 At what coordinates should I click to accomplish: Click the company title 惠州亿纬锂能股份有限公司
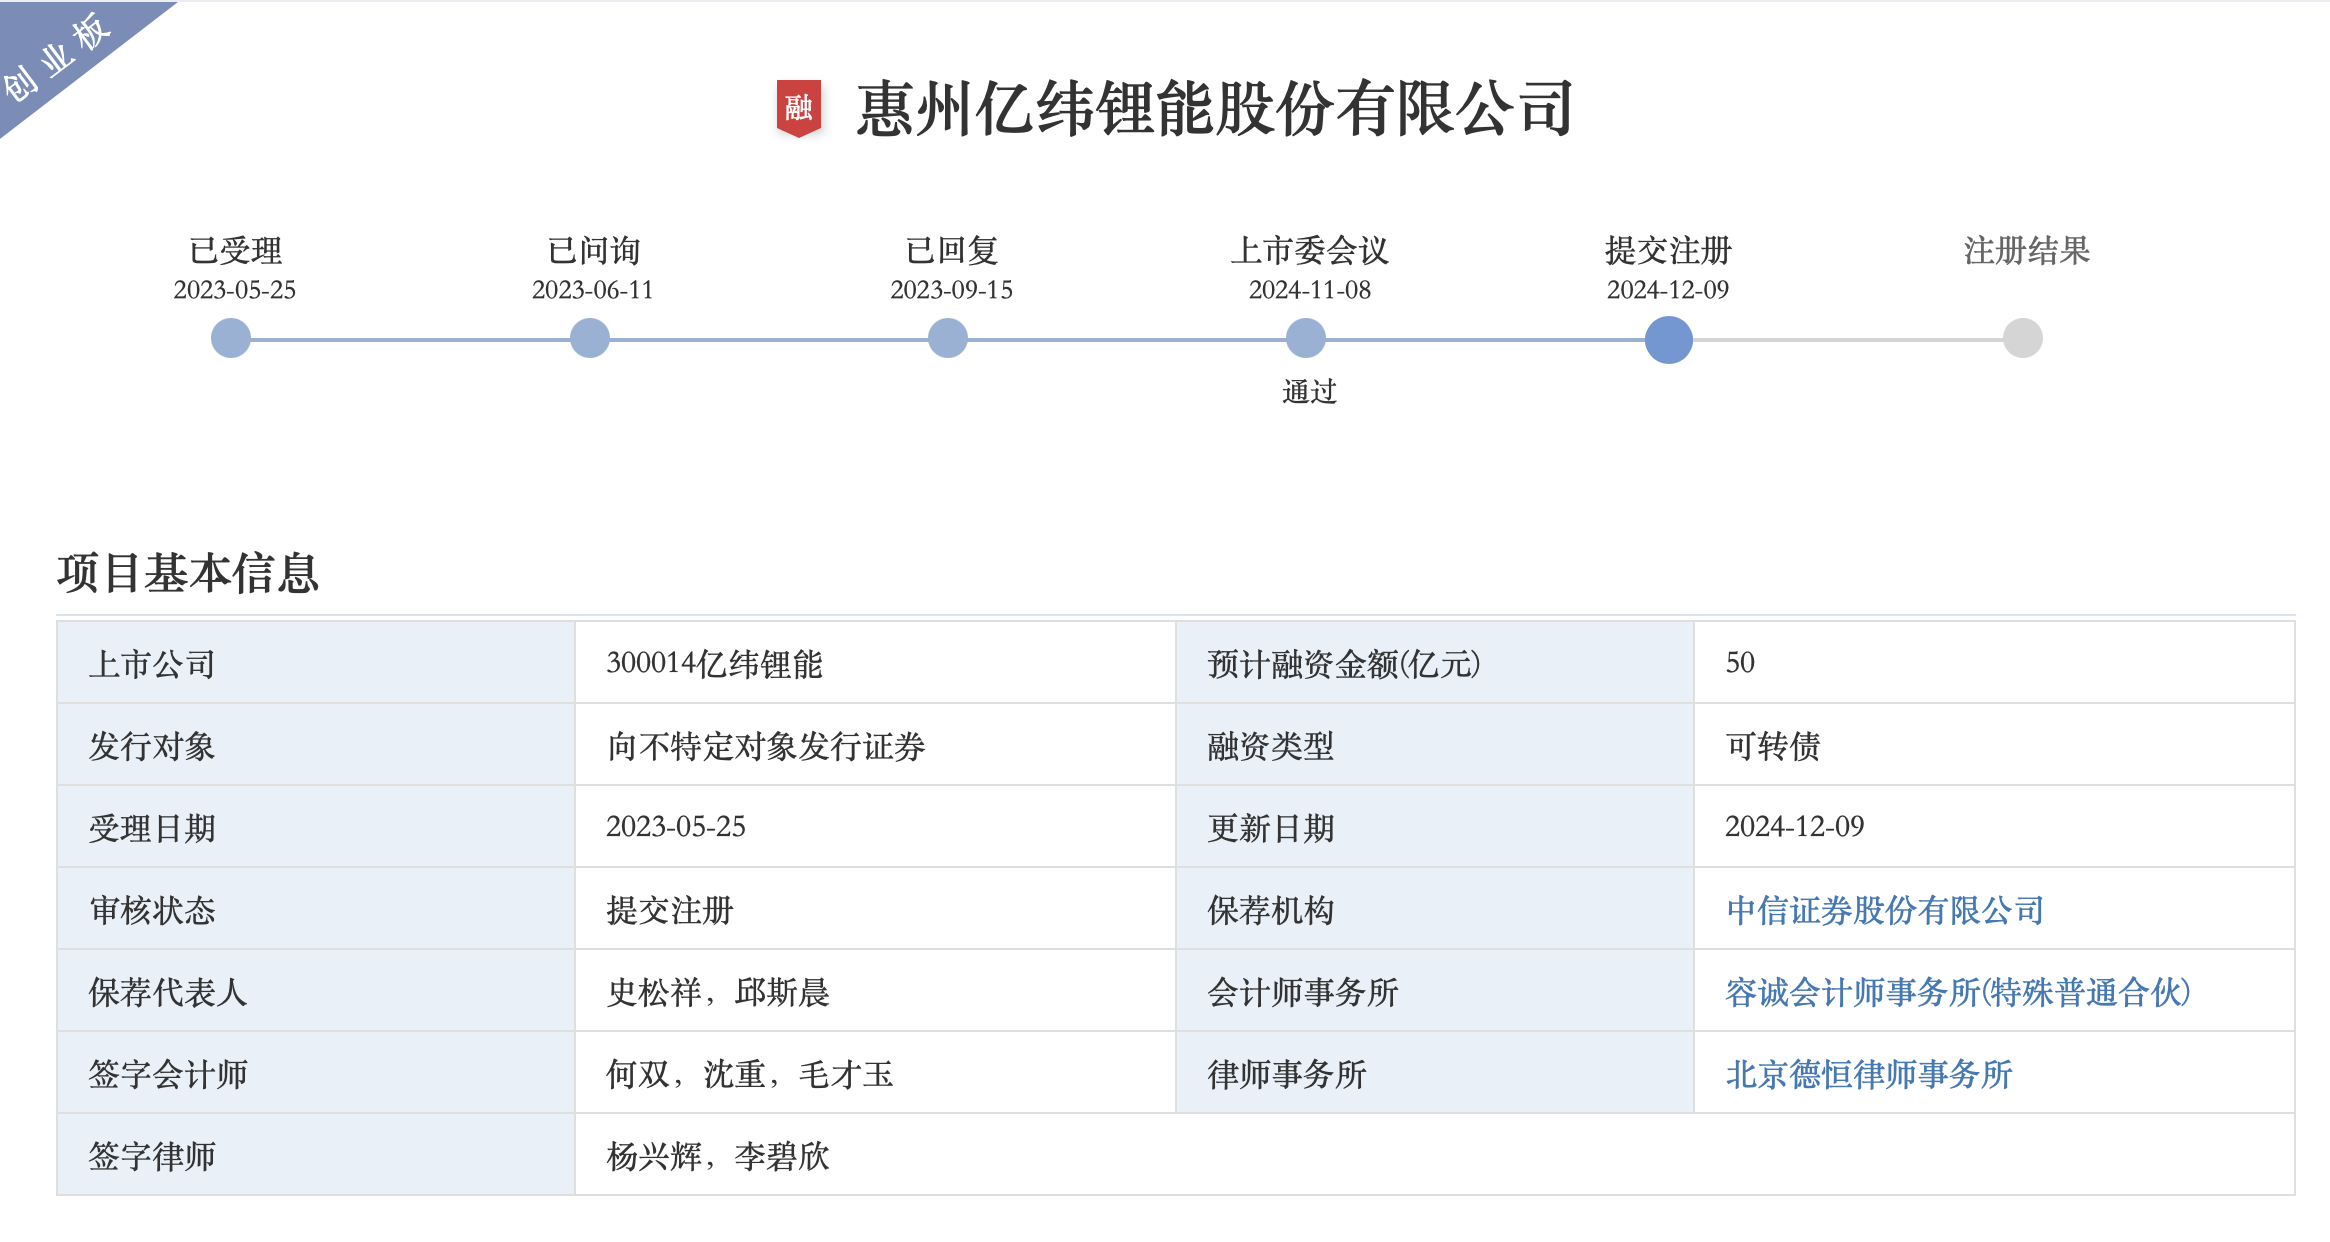click(x=1216, y=108)
